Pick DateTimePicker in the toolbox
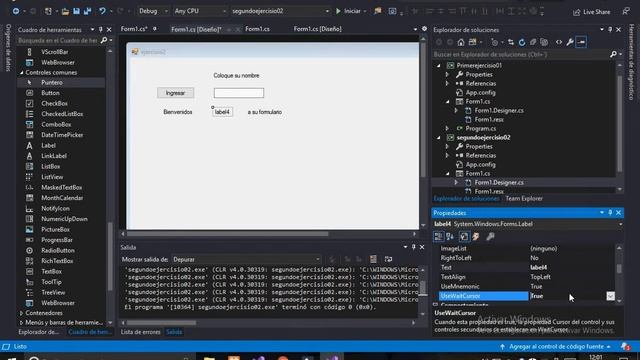640x360 pixels. coord(62,135)
